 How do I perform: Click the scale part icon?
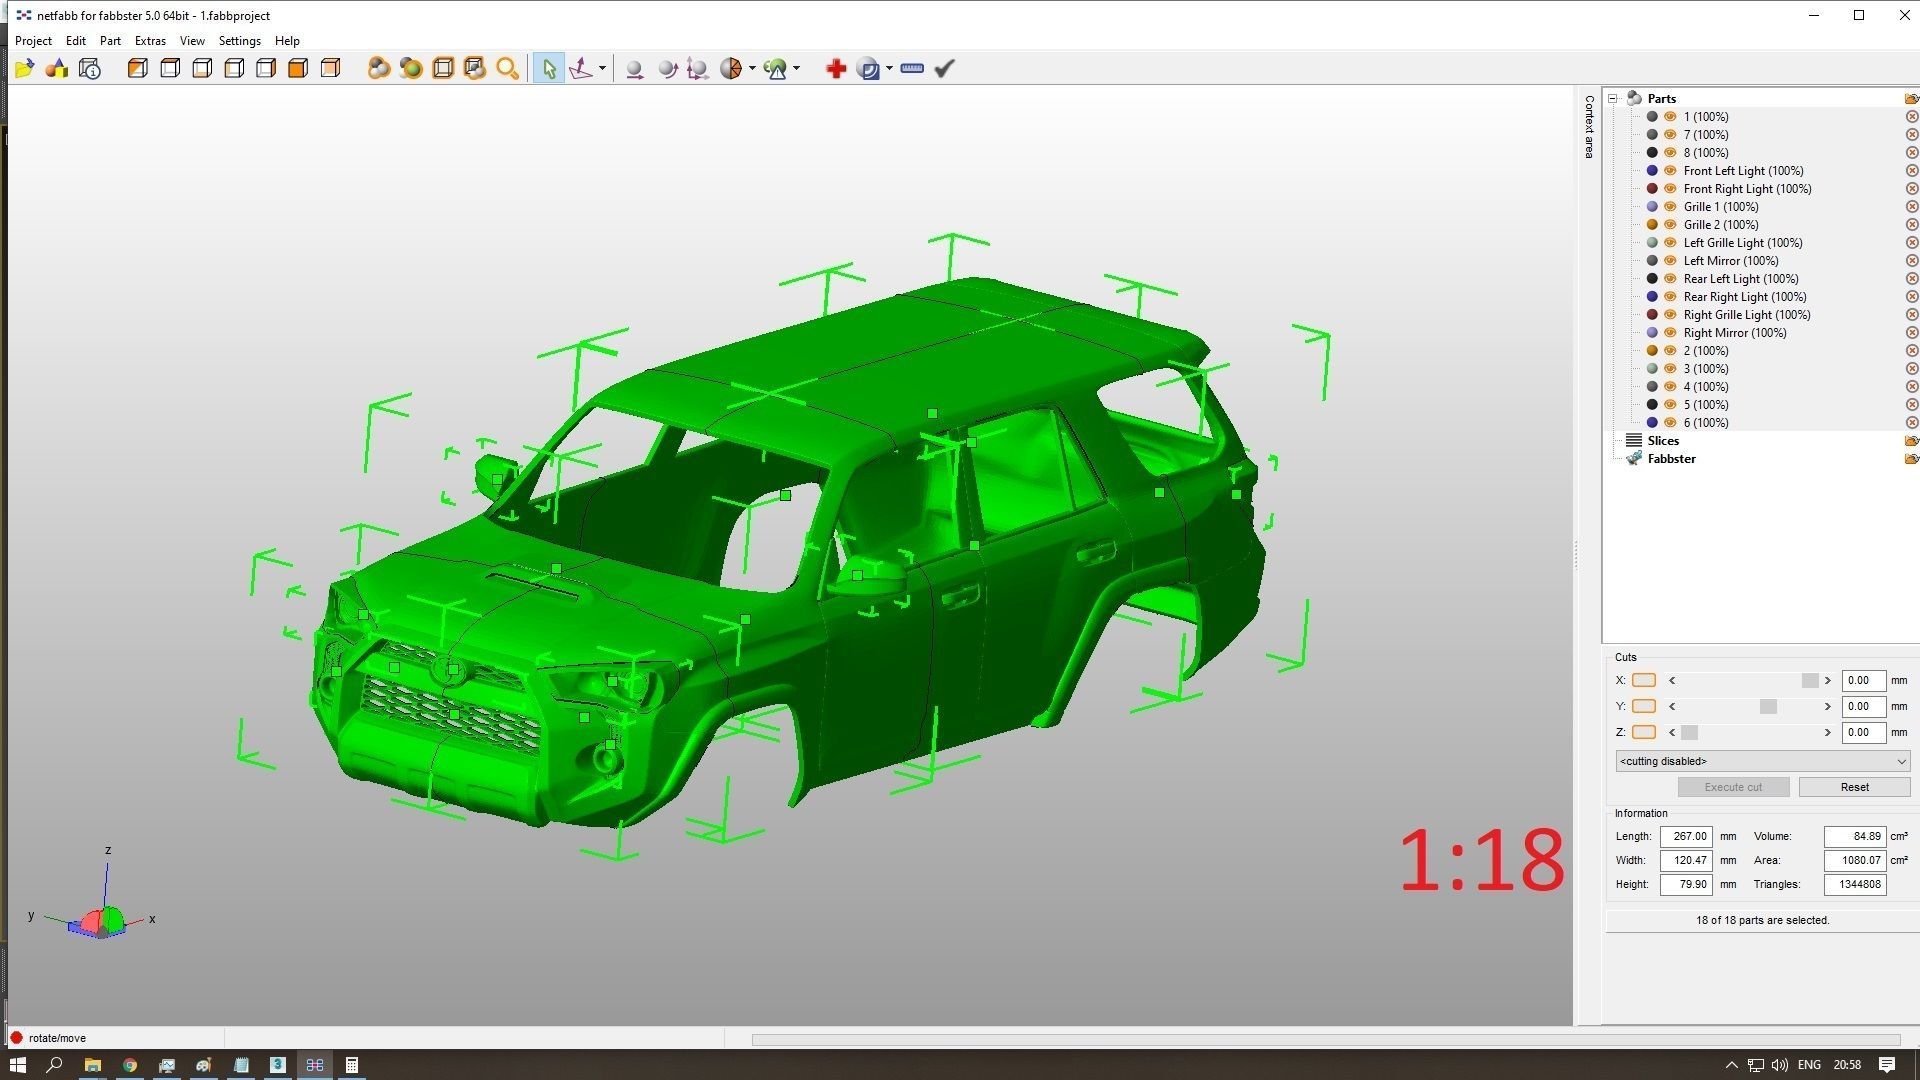[x=698, y=68]
